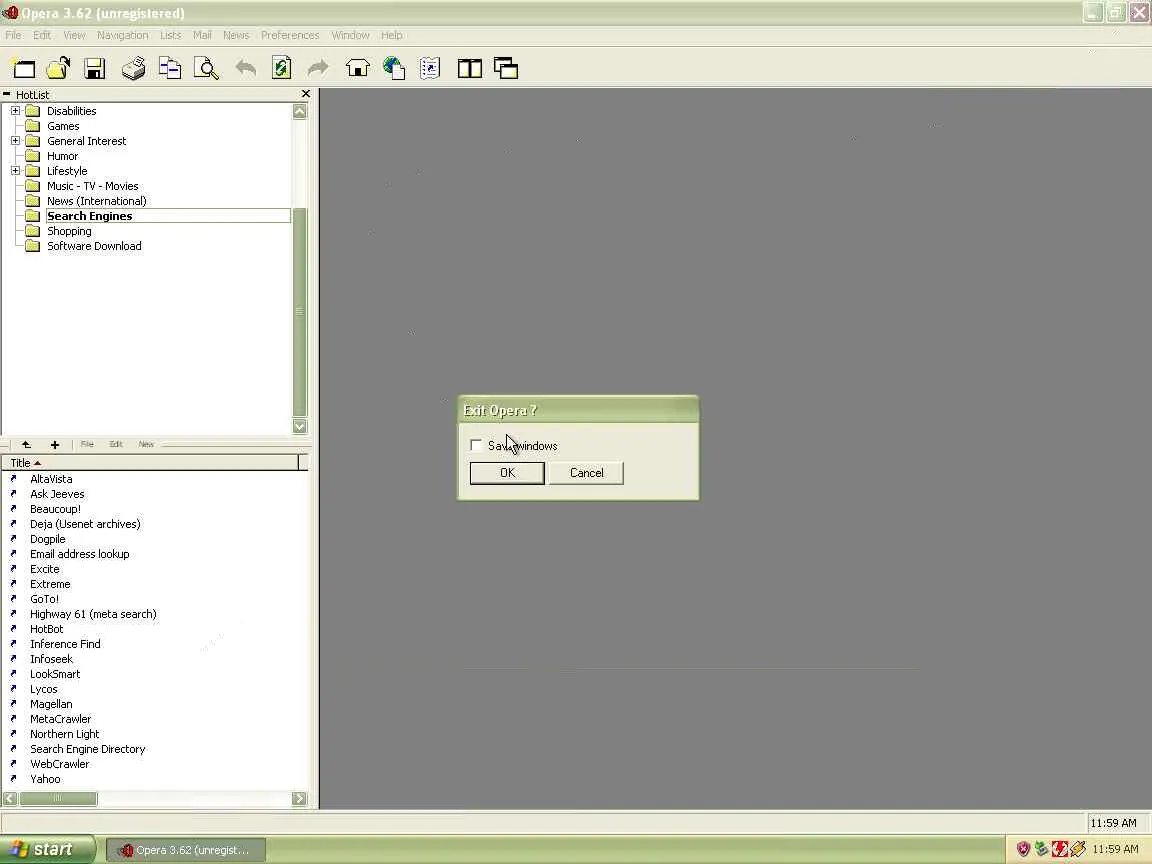Viewport: 1152px width, 864px height.
Task: Click the globe with document toolbar icon
Action: pos(394,68)
